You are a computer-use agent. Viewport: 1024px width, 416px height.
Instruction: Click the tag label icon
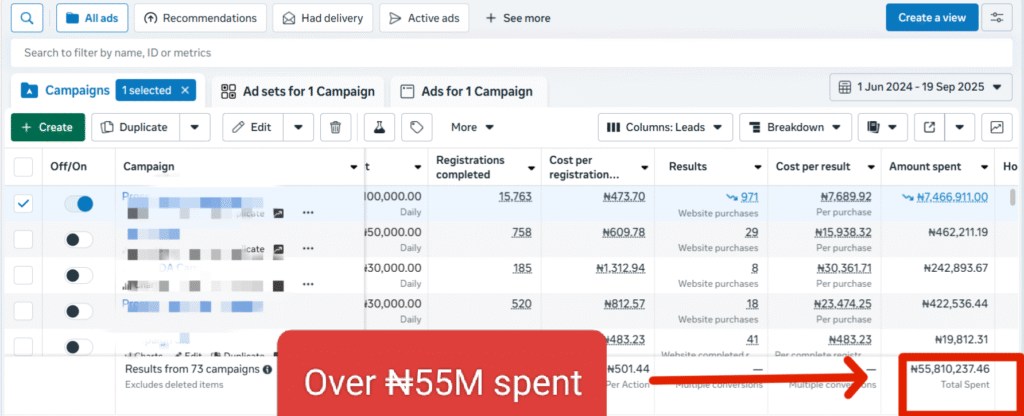point(416,127)
